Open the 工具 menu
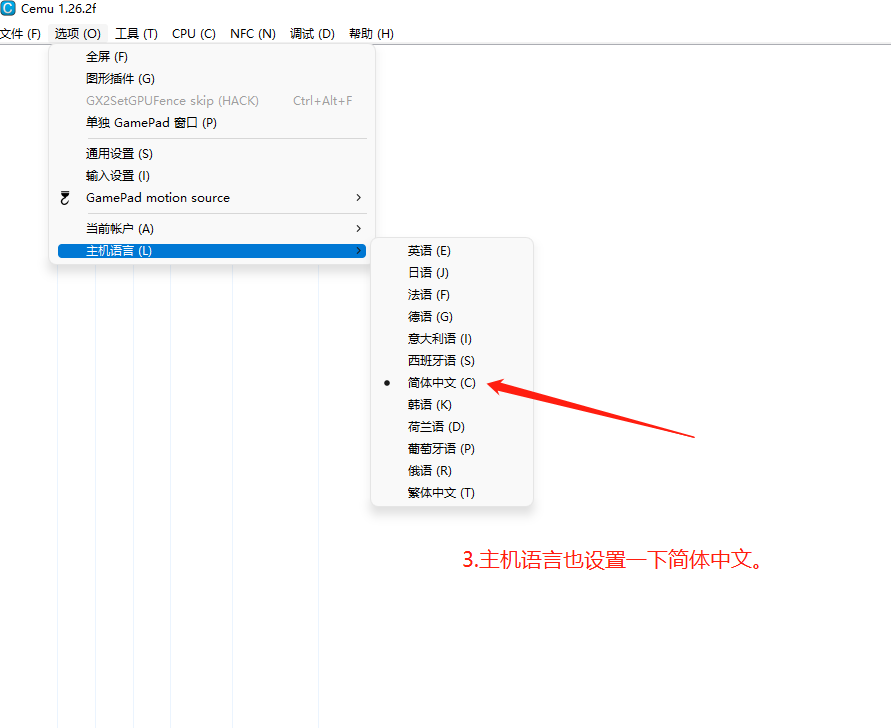Screen dimensions: 891x728 (136, 33)
